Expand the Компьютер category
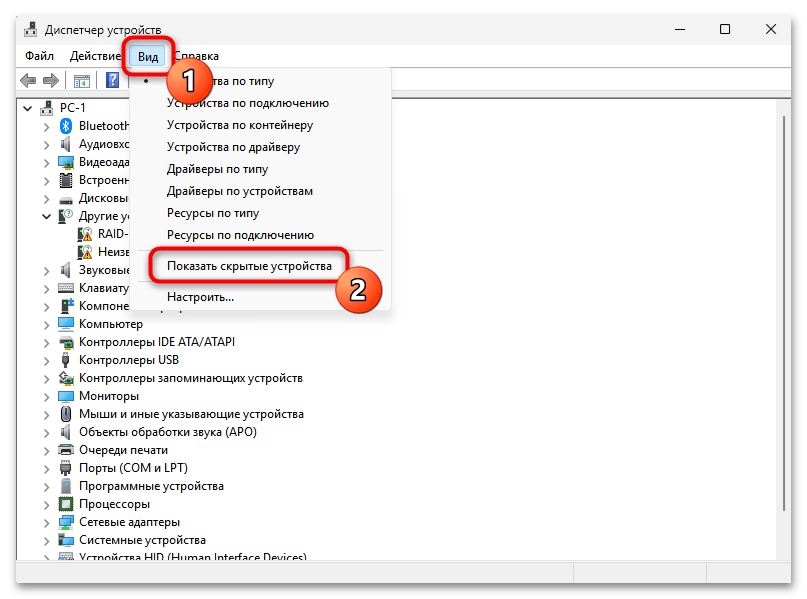Viewport: 807px width, 599px height. tap(46, 325)
